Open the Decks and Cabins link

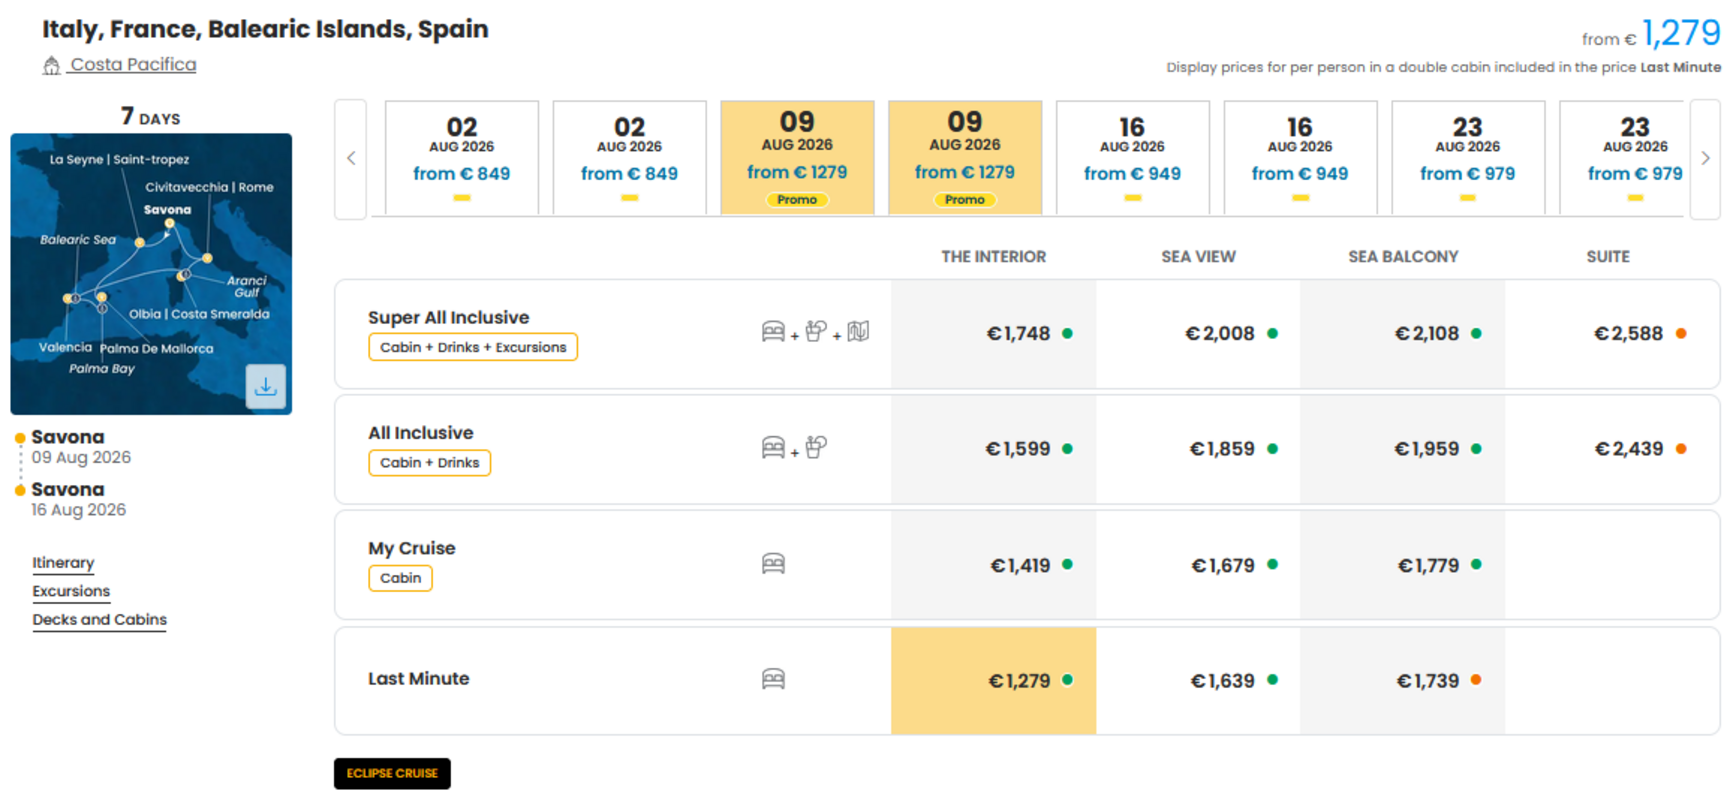[99, 620]
